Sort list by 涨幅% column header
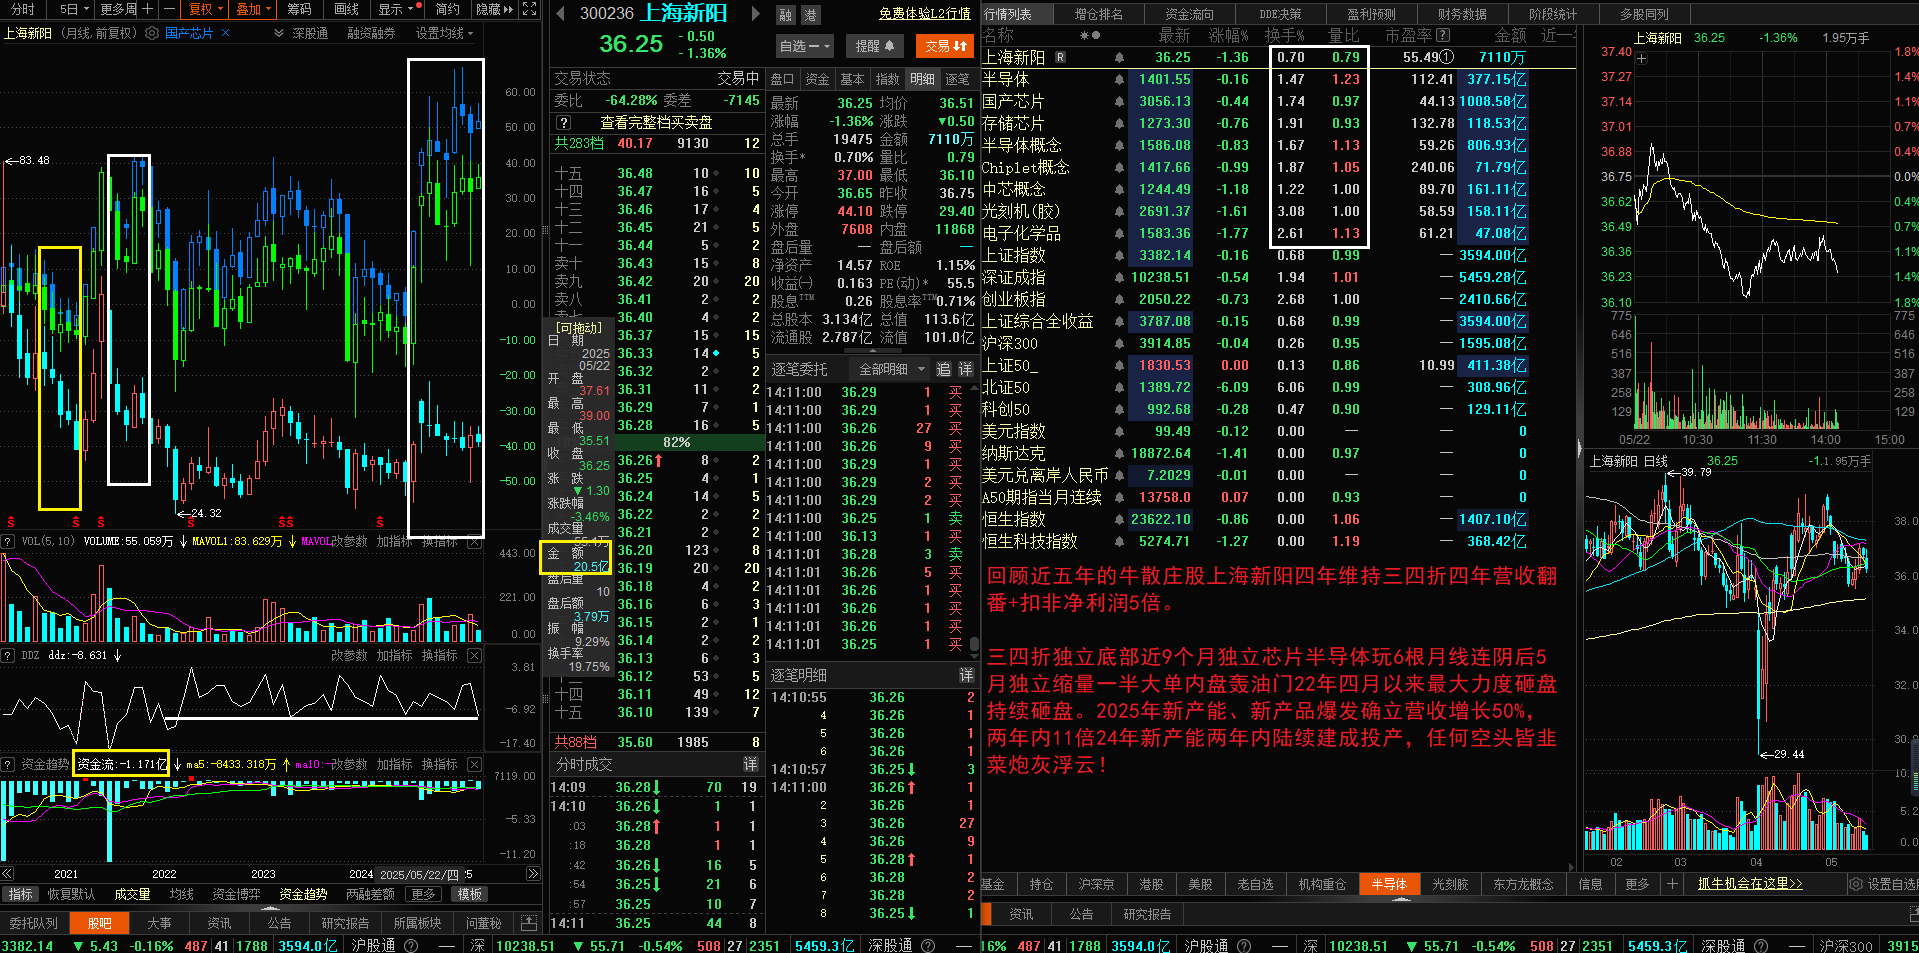 click(x=1228, y=35)
